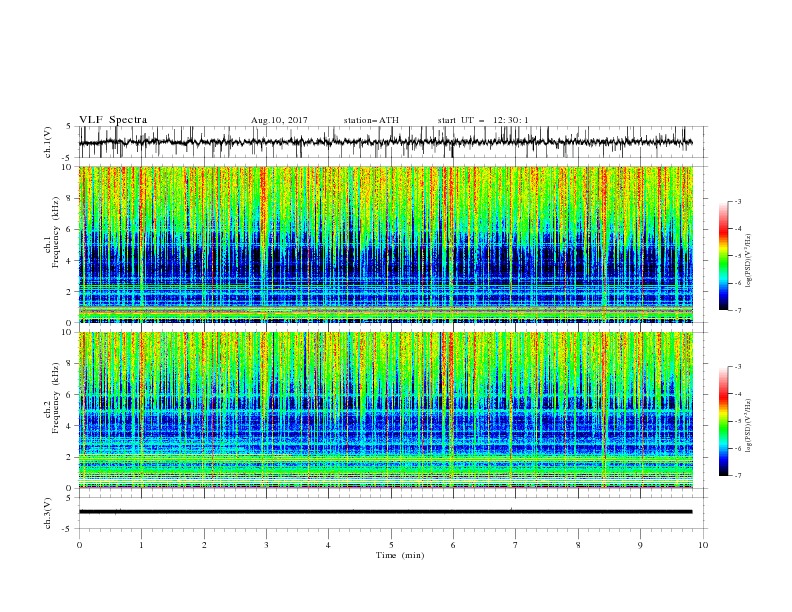Click the '-7' label on ch.2 color bar
Viewport: 792px width, 612px height.
737,476
